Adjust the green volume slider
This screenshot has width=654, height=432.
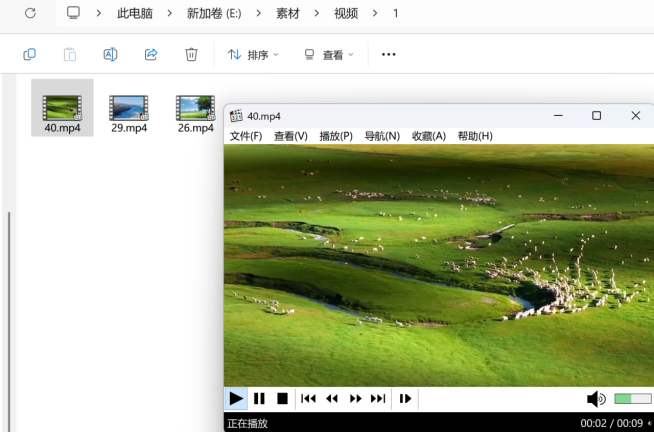[633, 399]
